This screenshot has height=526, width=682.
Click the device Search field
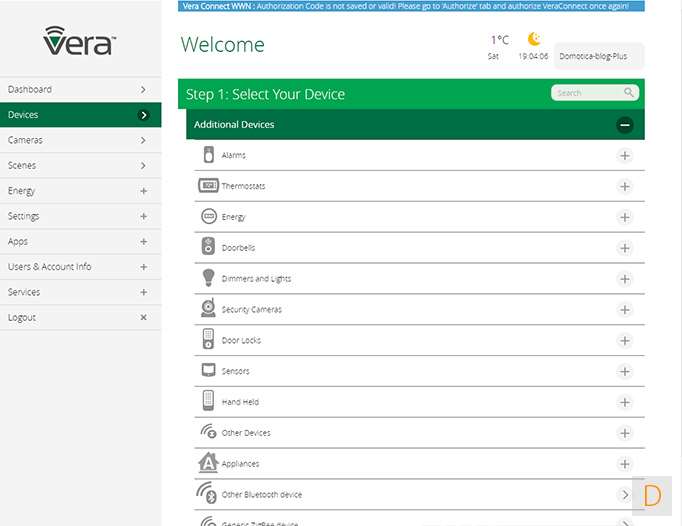(588, 93)
